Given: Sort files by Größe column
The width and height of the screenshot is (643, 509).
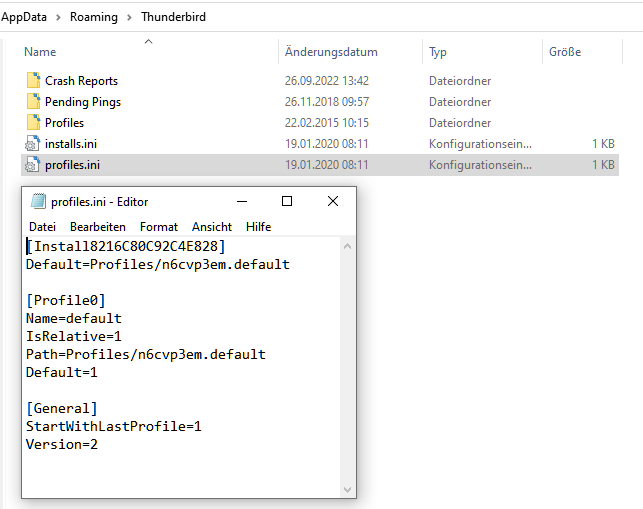Looking at the screenshot, I should (x=565, y=52).
